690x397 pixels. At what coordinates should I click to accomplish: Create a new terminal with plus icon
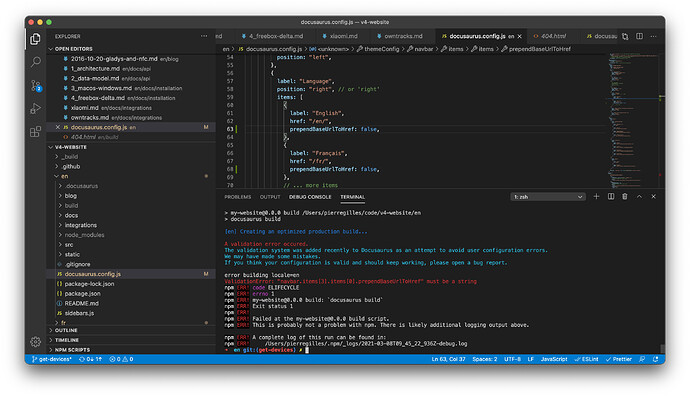[596, 196]
